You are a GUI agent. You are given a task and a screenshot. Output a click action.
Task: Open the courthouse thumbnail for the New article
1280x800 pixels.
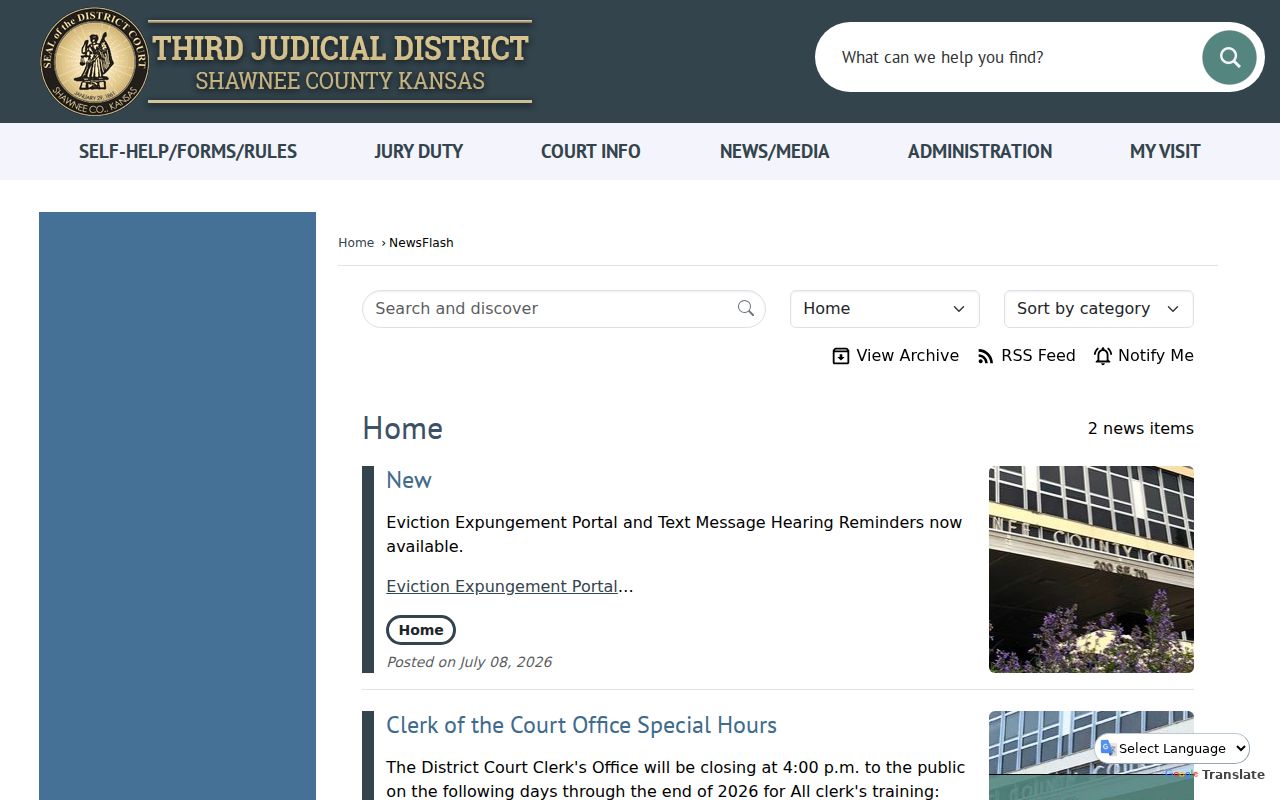tap(1091, 569)
